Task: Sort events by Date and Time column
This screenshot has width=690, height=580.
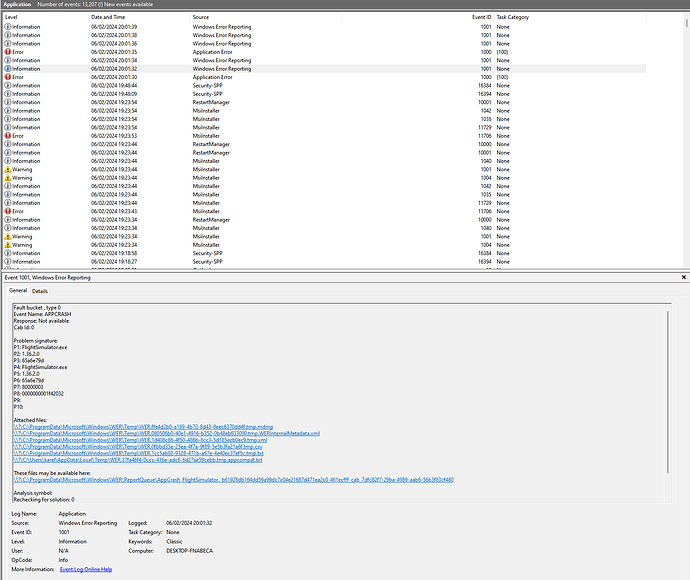Action: (108, 17)
